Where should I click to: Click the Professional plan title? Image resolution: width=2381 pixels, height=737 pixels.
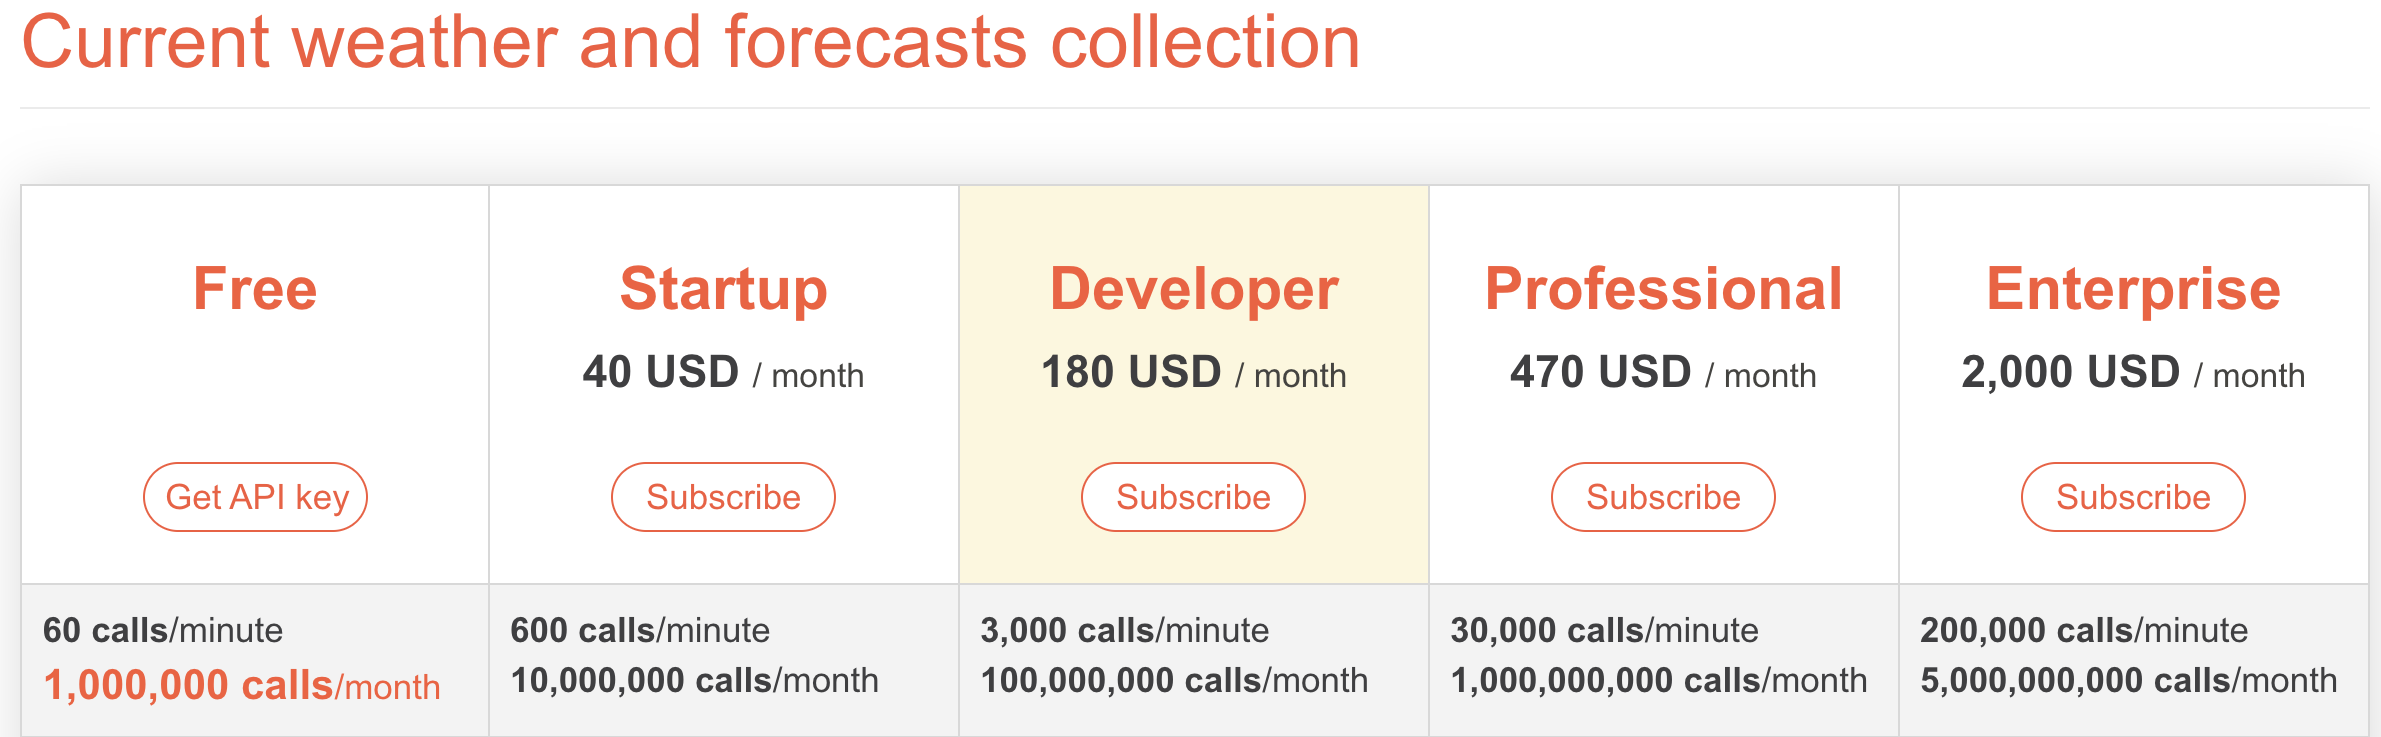pyautogui.click(x=1663, y=289)
